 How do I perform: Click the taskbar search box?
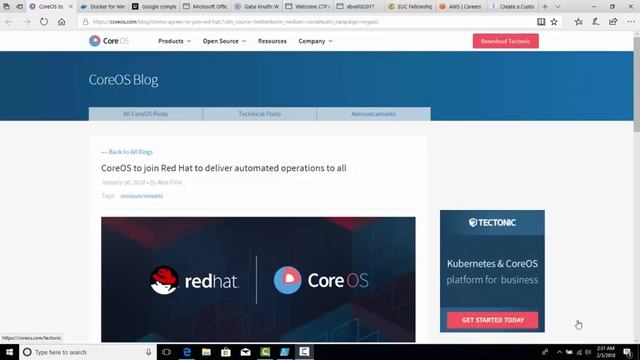tap(88, 352)
